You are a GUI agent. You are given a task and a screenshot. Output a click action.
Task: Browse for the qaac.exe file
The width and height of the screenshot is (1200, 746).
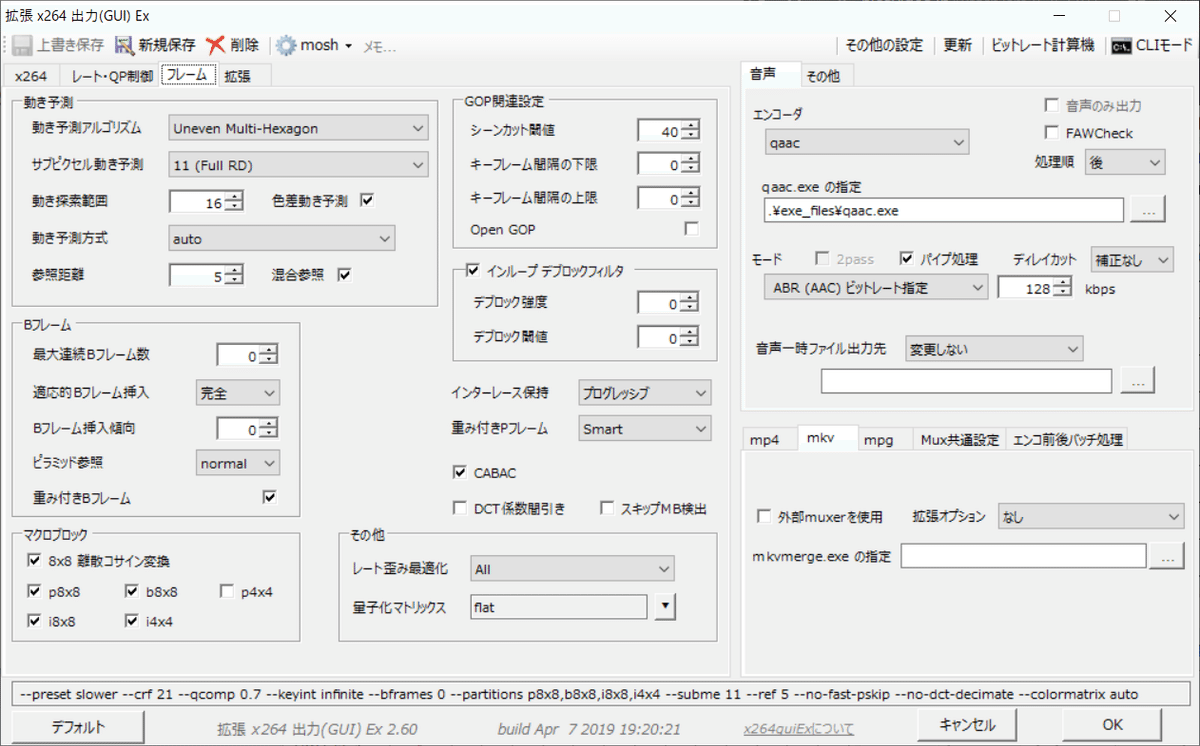tap(1146, 210)
